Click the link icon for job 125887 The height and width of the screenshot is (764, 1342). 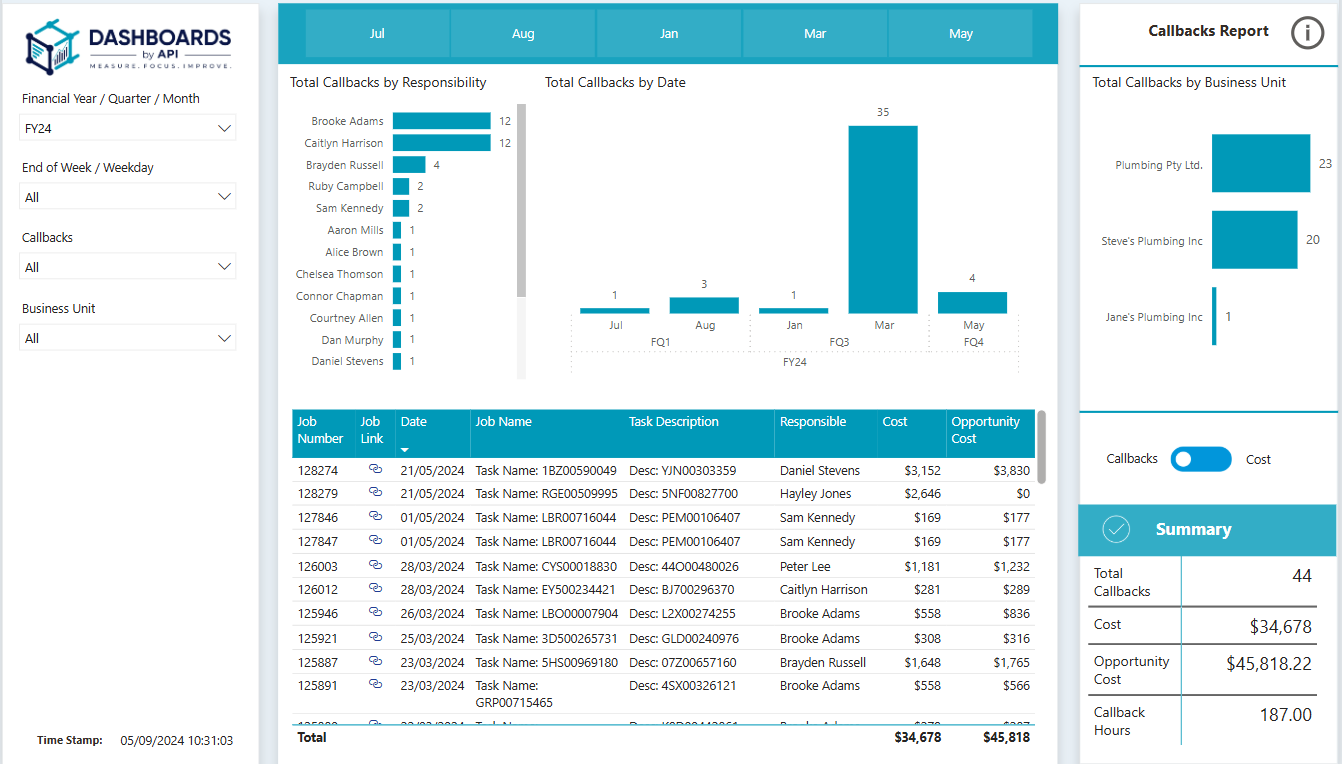pos(375,661)
